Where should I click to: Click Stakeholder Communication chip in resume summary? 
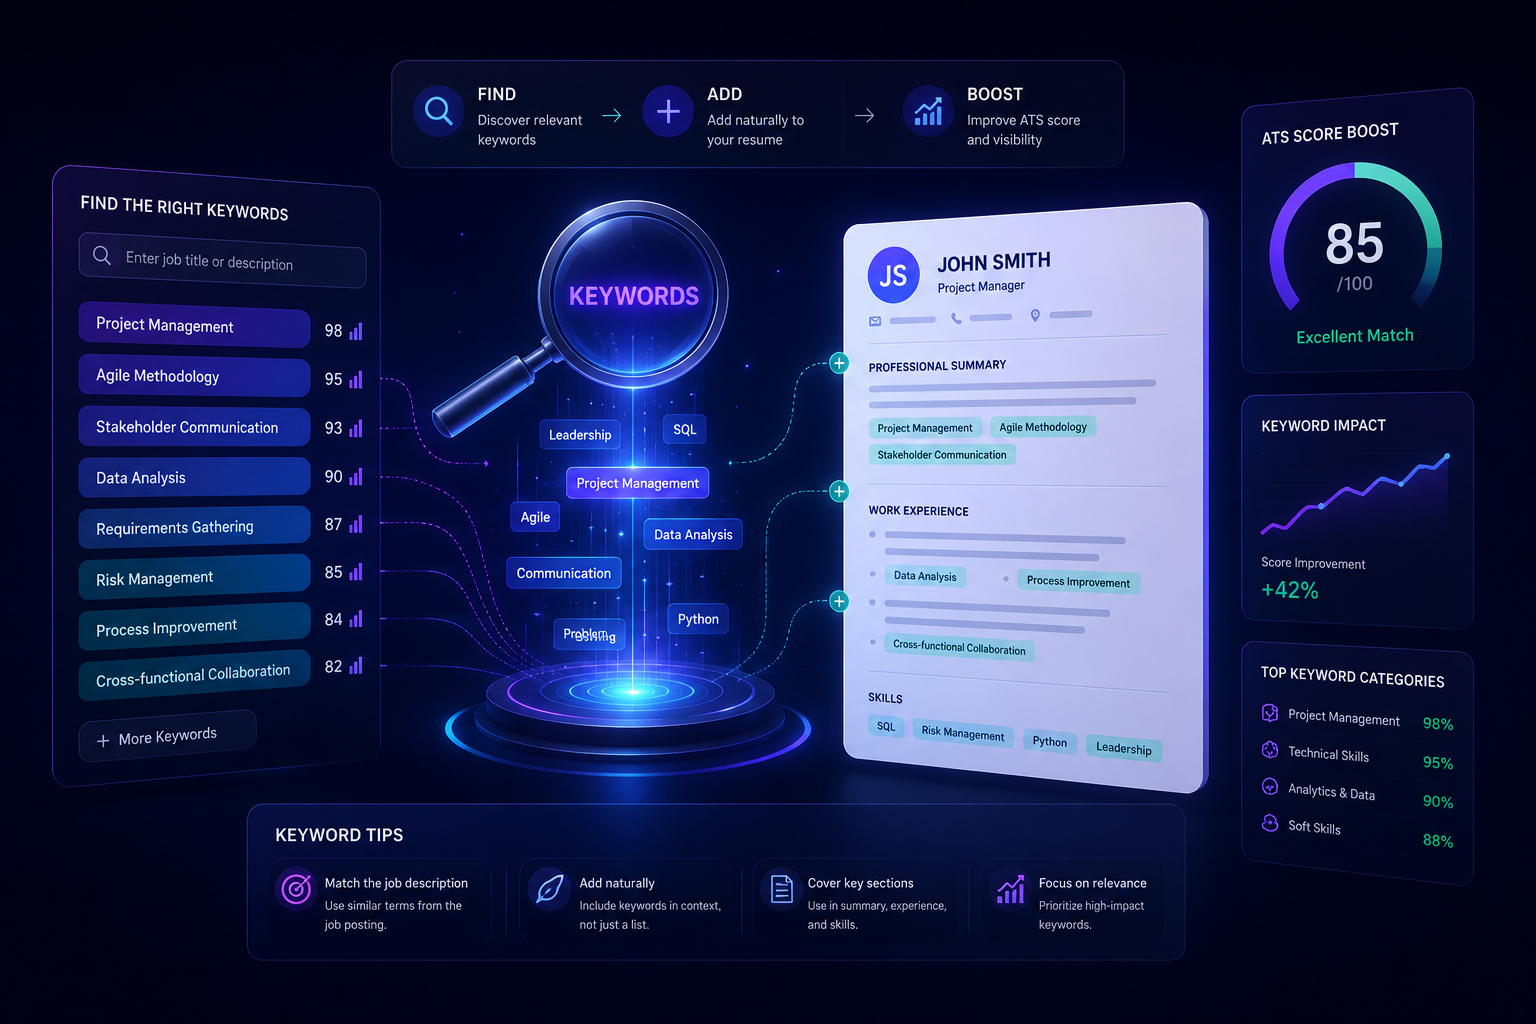[942, 454]
